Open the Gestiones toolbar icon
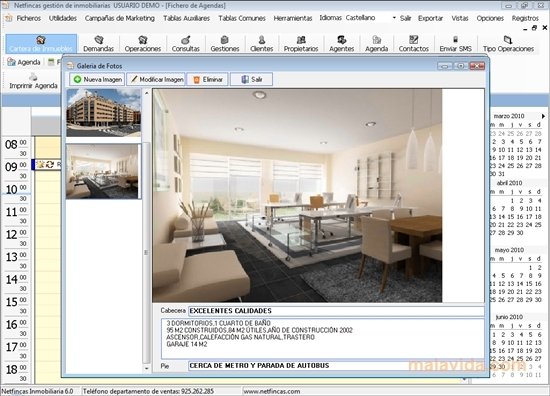The image size is (550, 396). click(x=224, y=43)
